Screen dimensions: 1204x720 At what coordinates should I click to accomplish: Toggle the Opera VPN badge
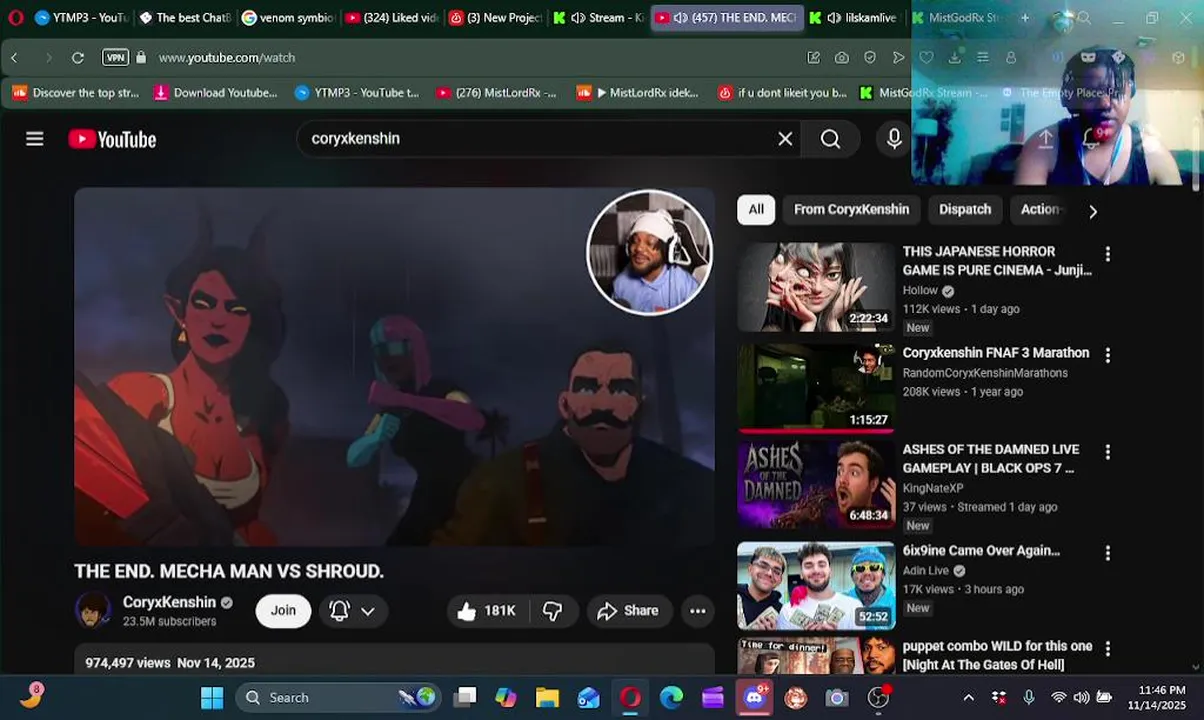116,58
